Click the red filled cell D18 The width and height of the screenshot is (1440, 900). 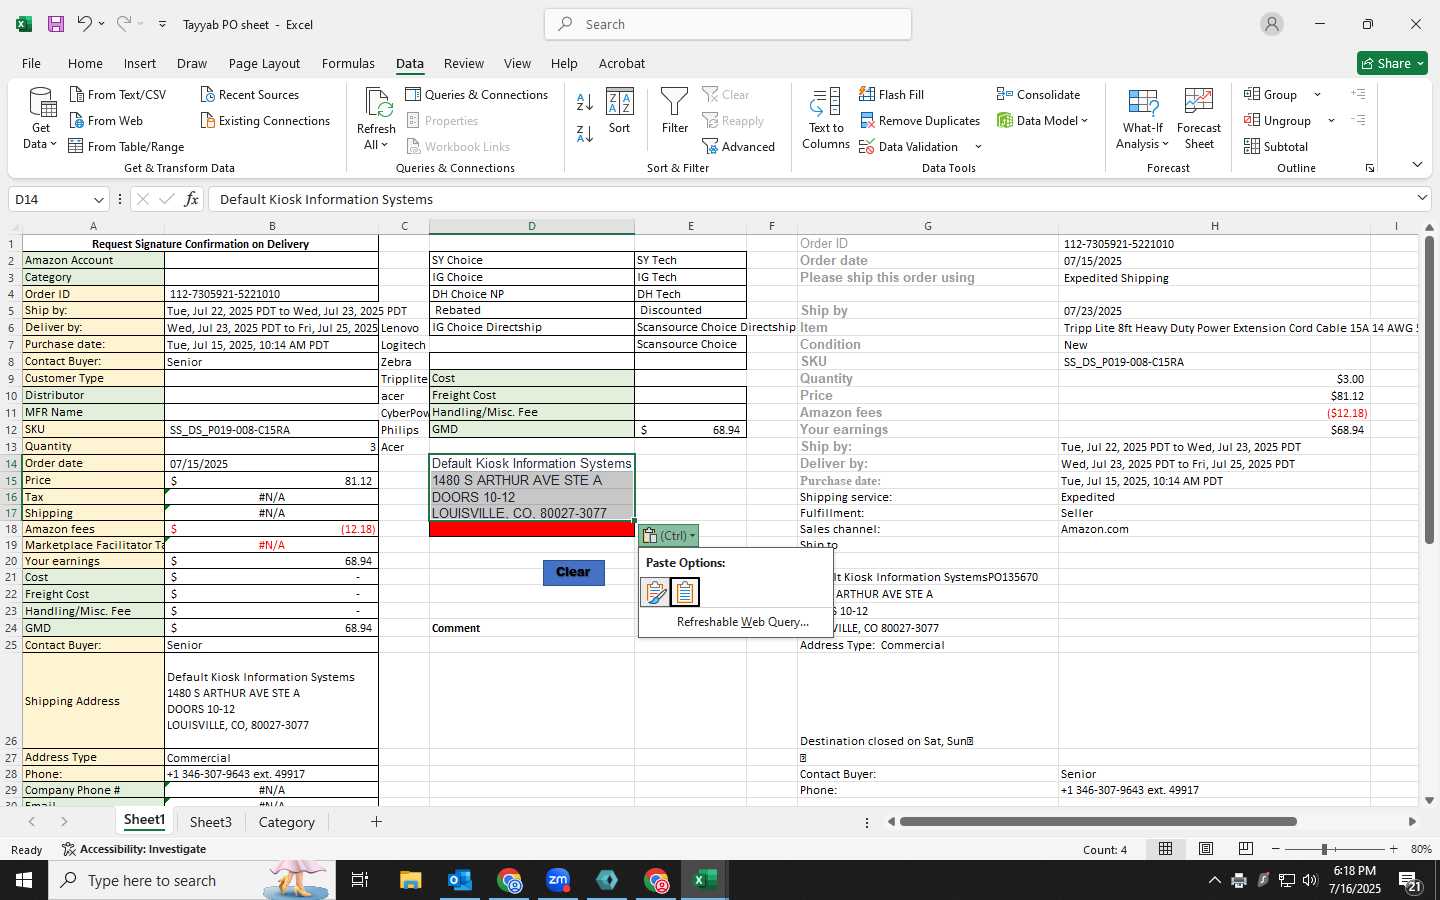pos(531,529)
